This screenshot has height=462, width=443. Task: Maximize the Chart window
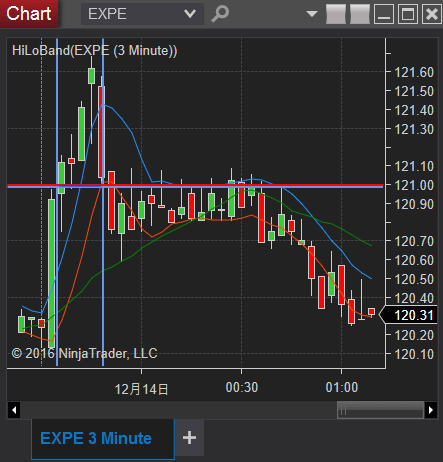pyautogui.click(x=408, y=14)
